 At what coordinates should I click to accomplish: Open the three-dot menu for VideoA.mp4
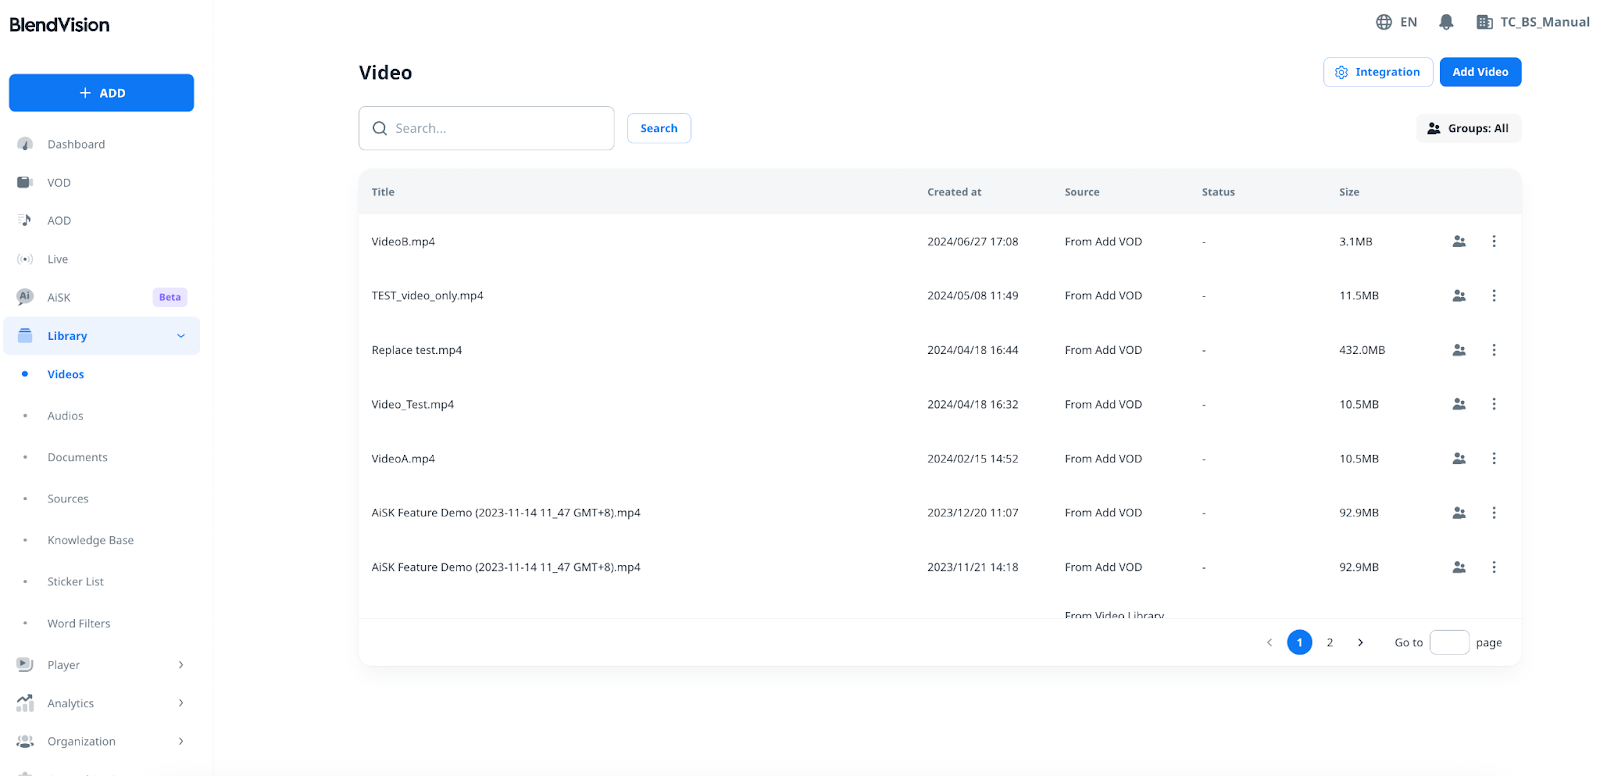(1494, 459)
